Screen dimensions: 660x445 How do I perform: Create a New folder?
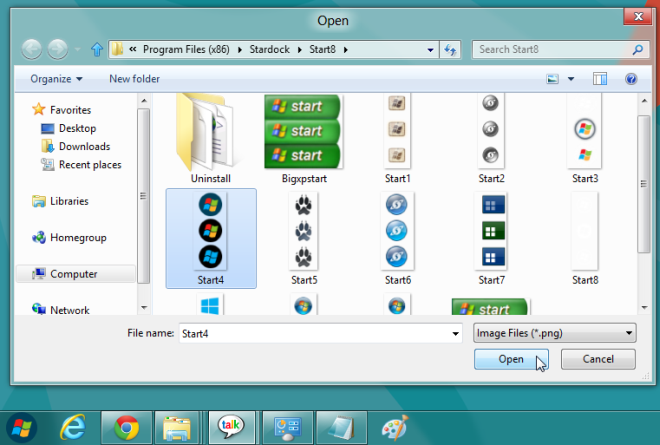134,79
